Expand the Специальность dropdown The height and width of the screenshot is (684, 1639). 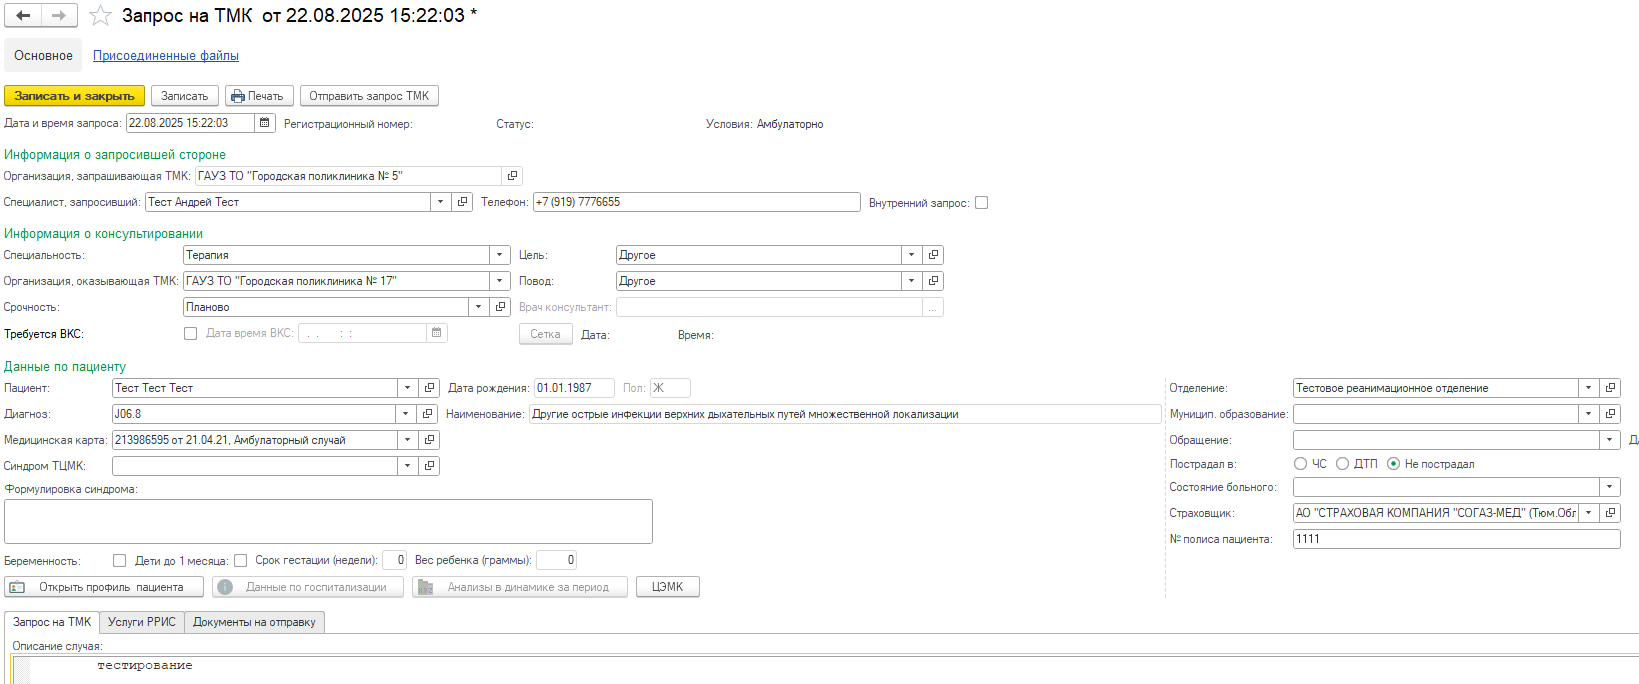pos(500,255)
